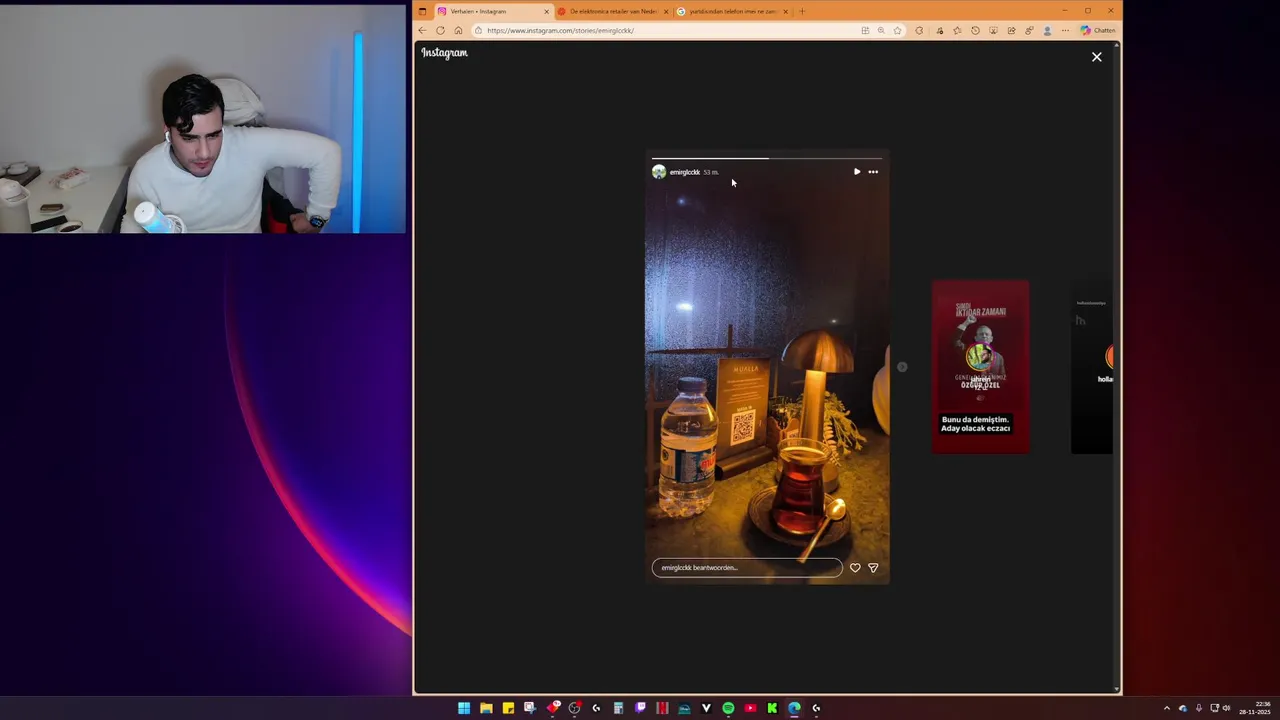Open Netflix from the taskbar

click(x=662, y=708)
